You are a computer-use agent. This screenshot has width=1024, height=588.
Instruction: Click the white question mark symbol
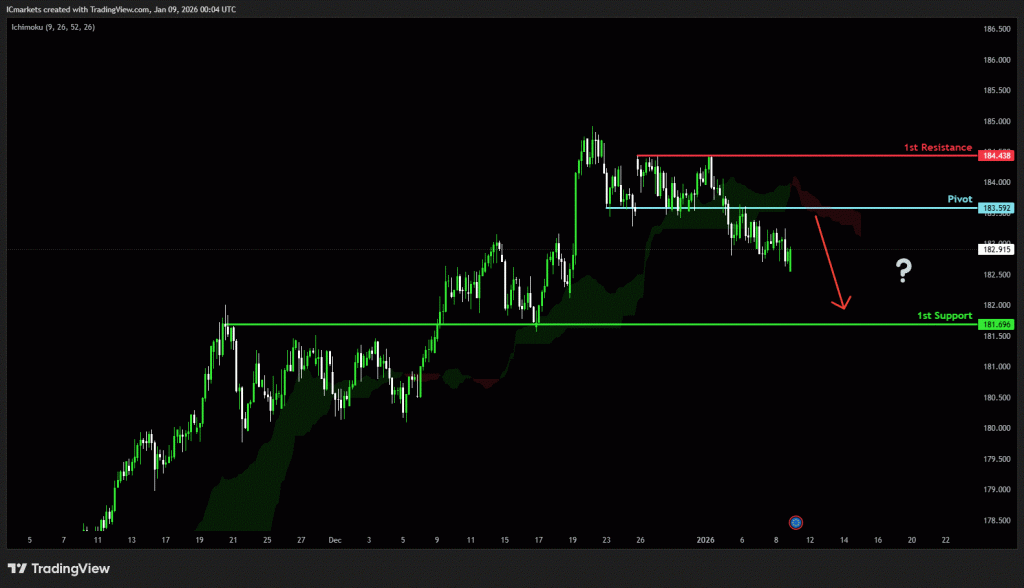[x=903, y=268]
